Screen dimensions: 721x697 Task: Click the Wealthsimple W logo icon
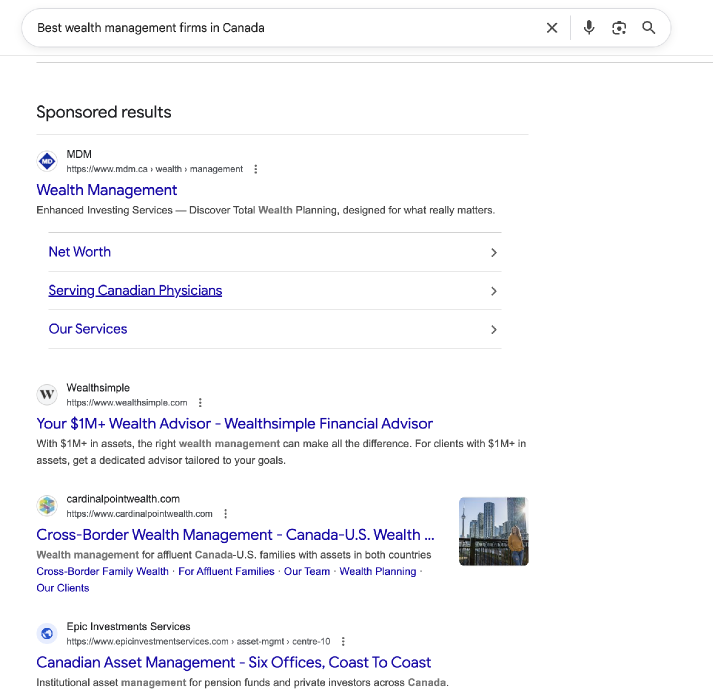47,394
